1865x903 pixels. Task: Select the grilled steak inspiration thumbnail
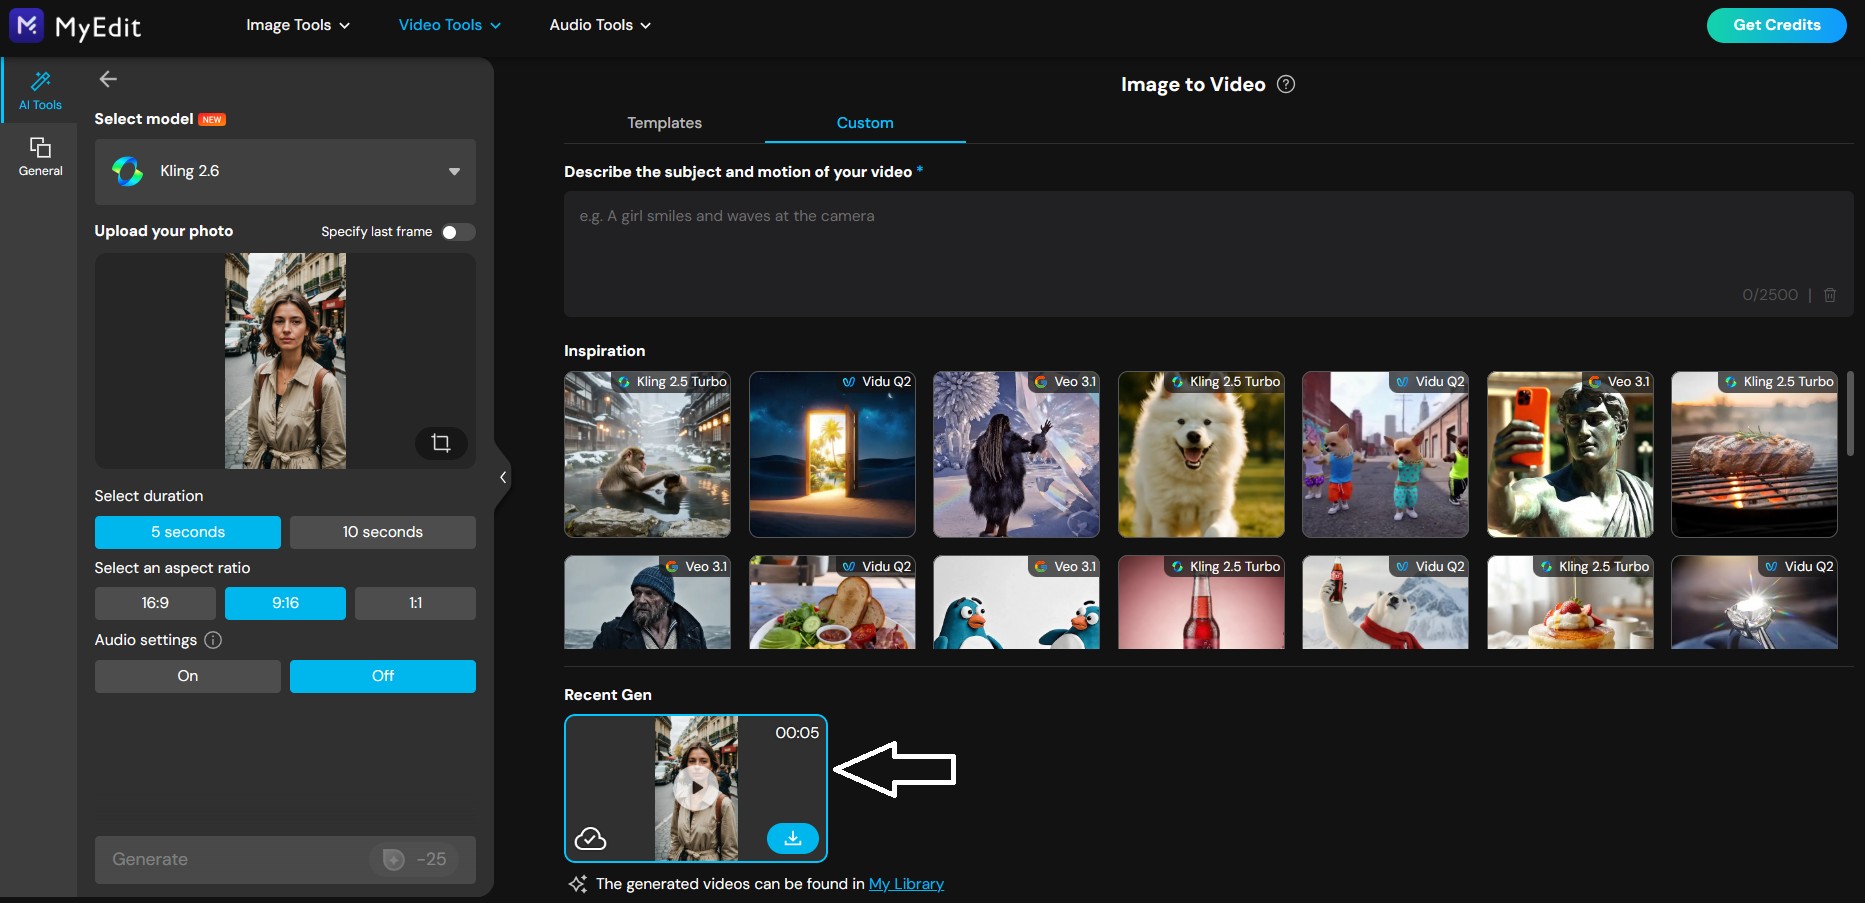[1754, 455]
